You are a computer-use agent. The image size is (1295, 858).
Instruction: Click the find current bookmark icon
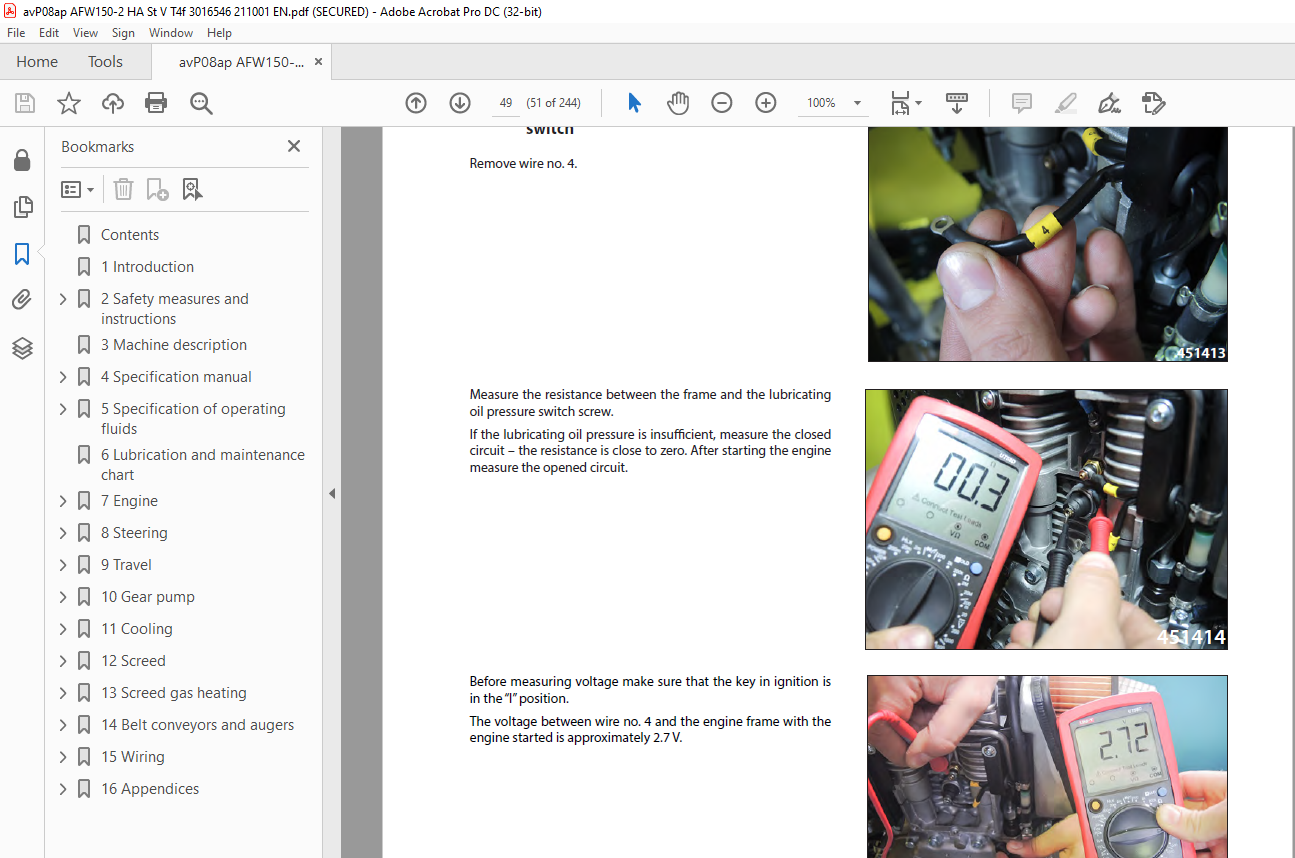pos(193,189)
